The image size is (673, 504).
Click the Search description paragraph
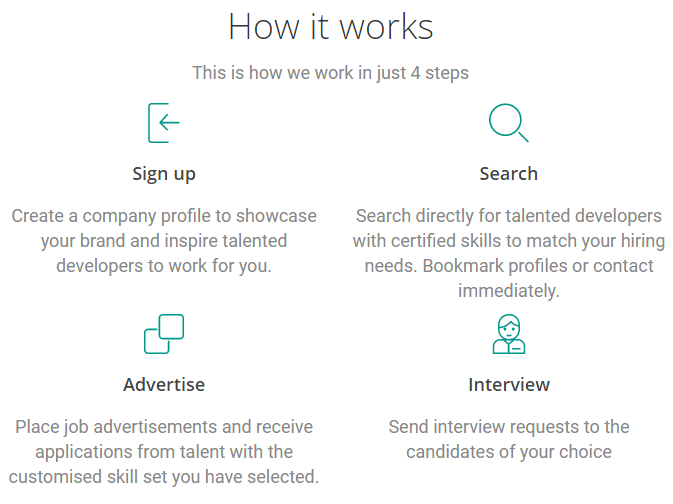point(508,253)
